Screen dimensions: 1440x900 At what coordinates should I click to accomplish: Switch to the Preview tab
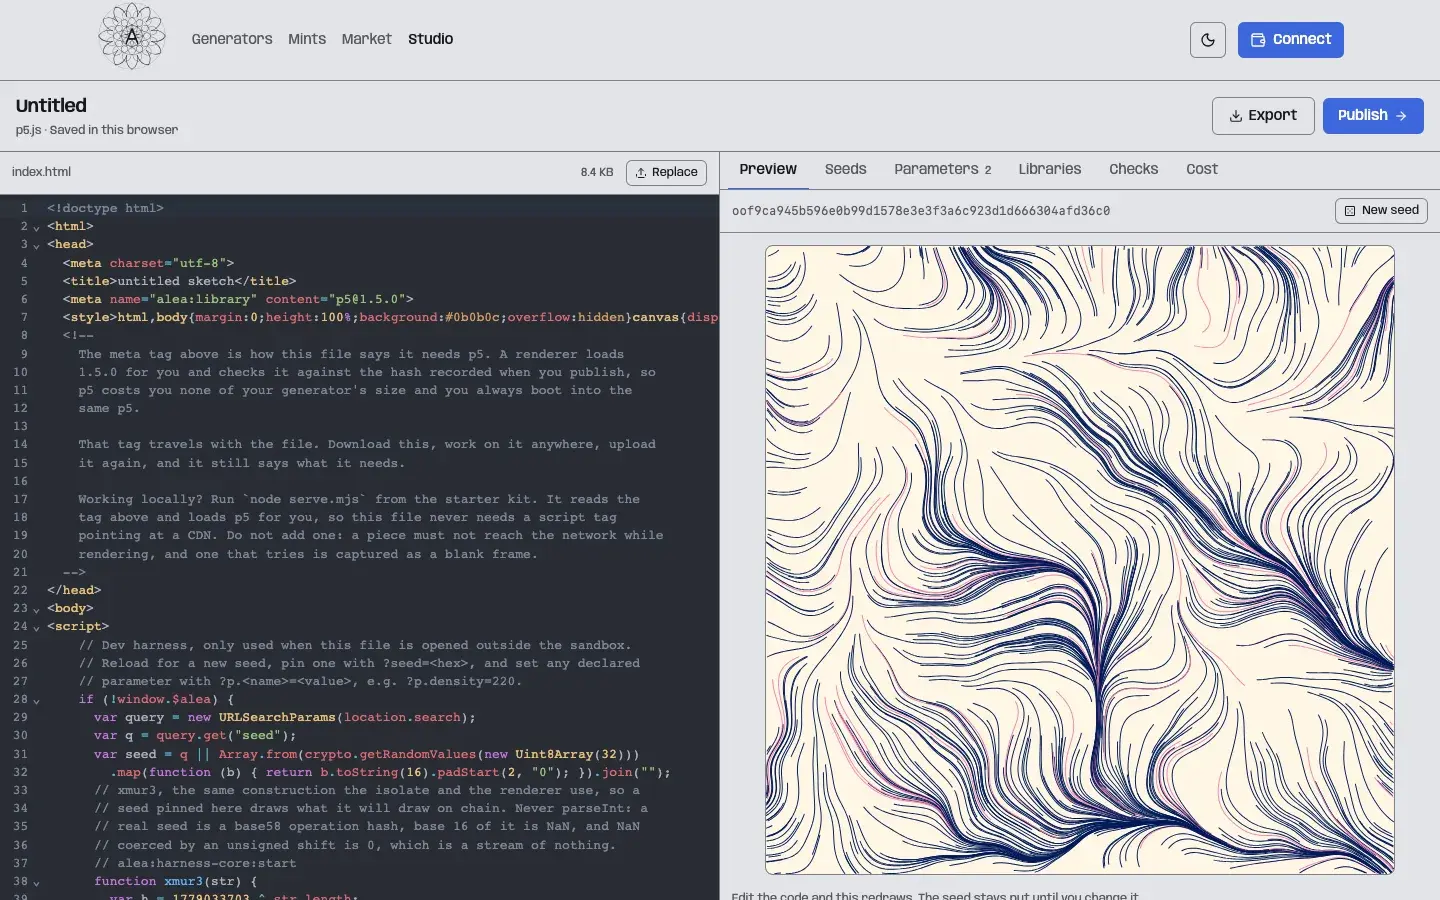click(768, 170)
